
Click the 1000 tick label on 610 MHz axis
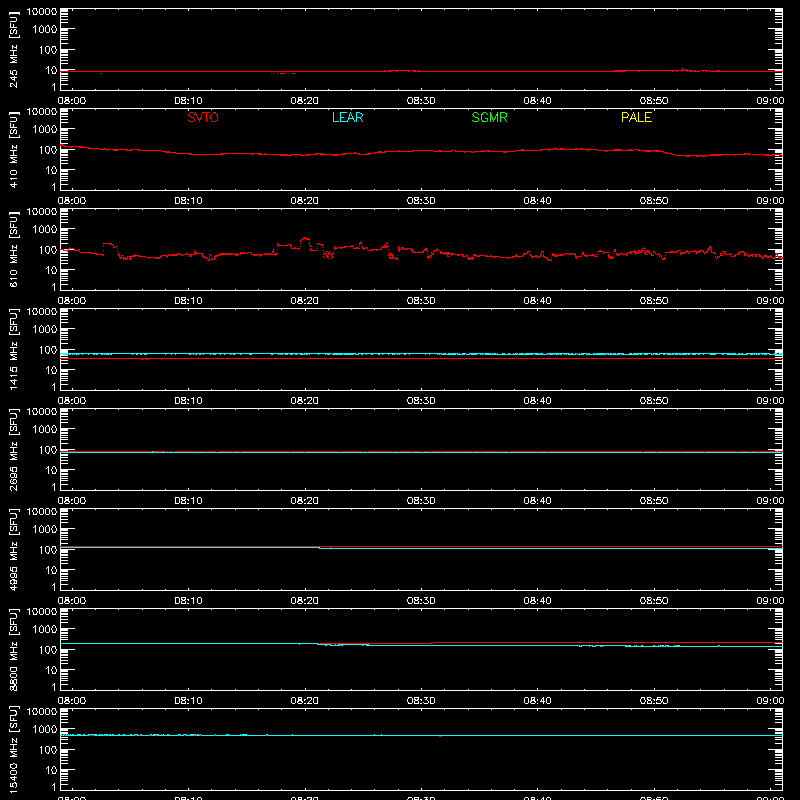tap(45, 229)
